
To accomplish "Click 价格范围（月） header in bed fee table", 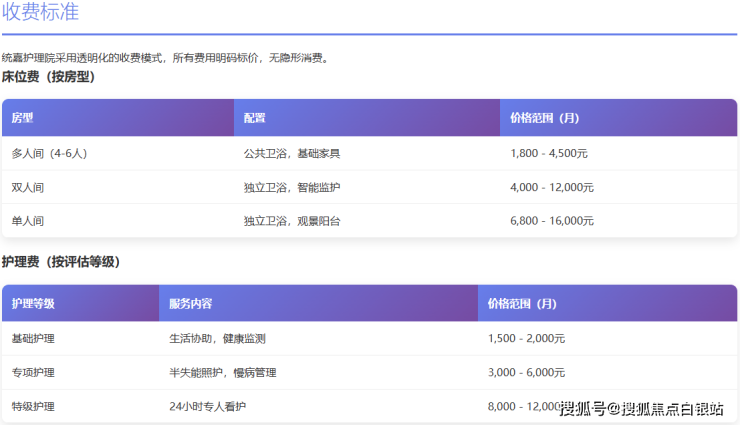I will [544, 118].
